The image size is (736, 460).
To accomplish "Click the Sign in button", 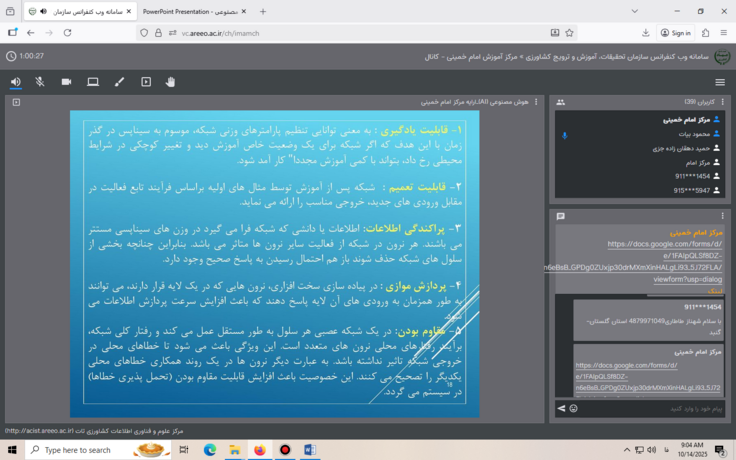I will pos(675,33).
